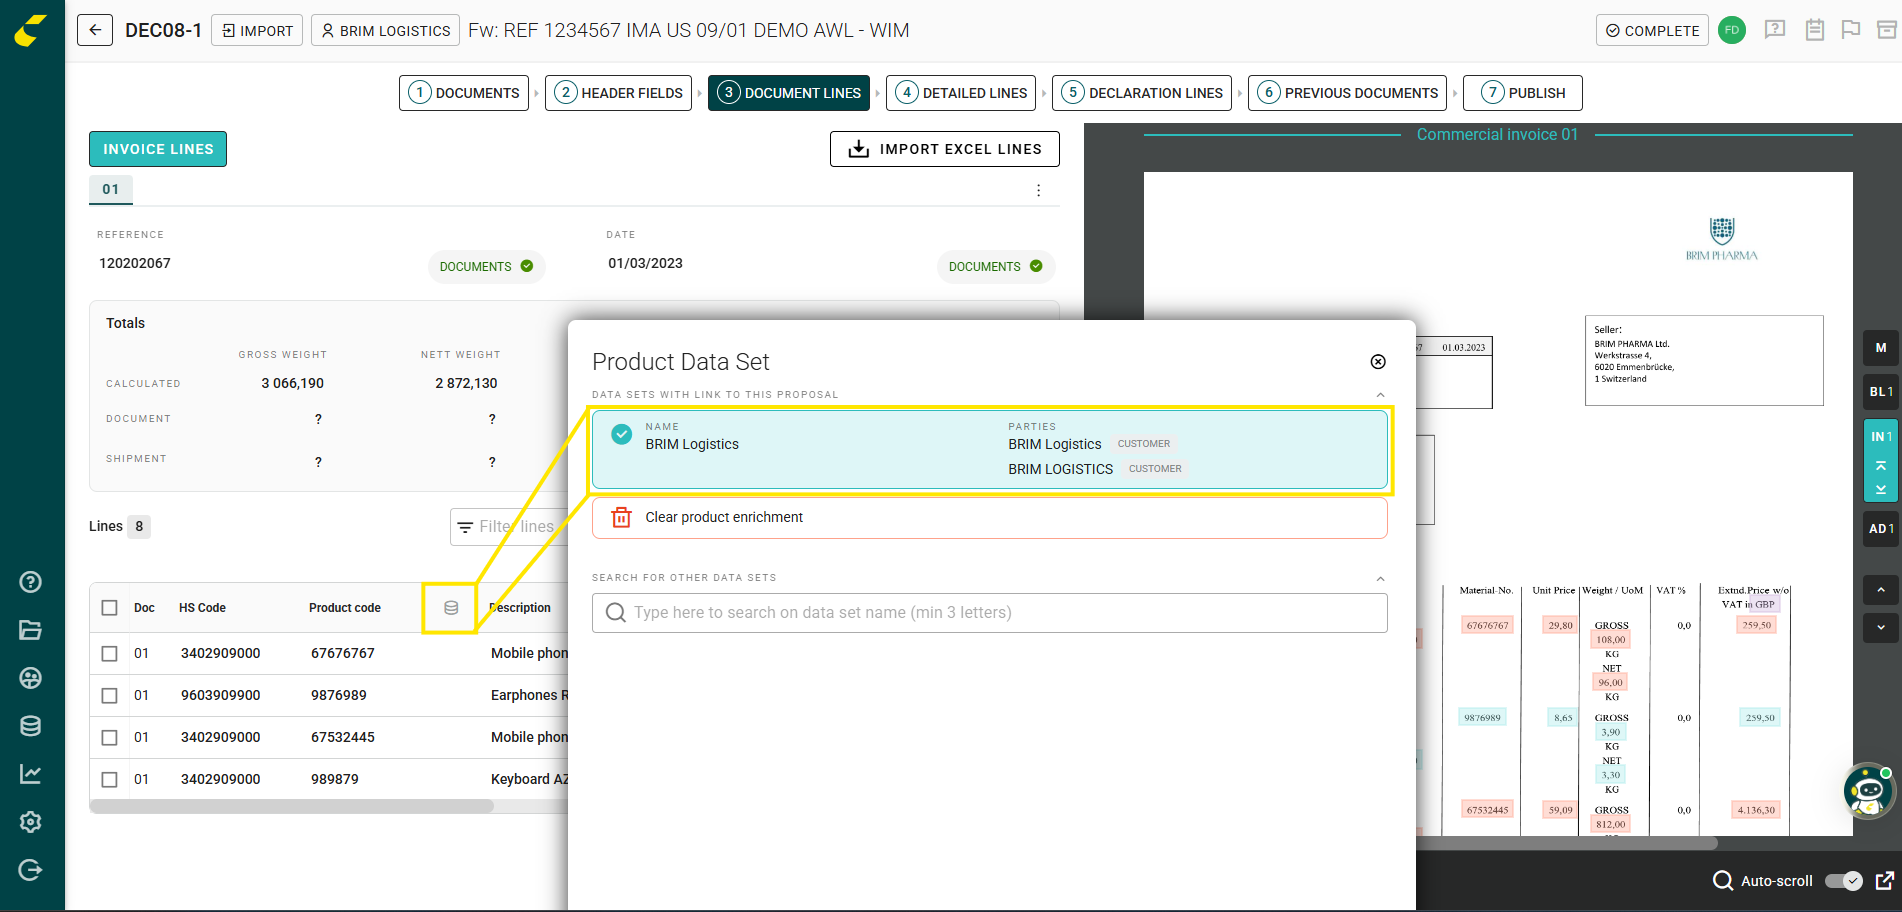Open settings gear in left sidebar

(30, 822)
